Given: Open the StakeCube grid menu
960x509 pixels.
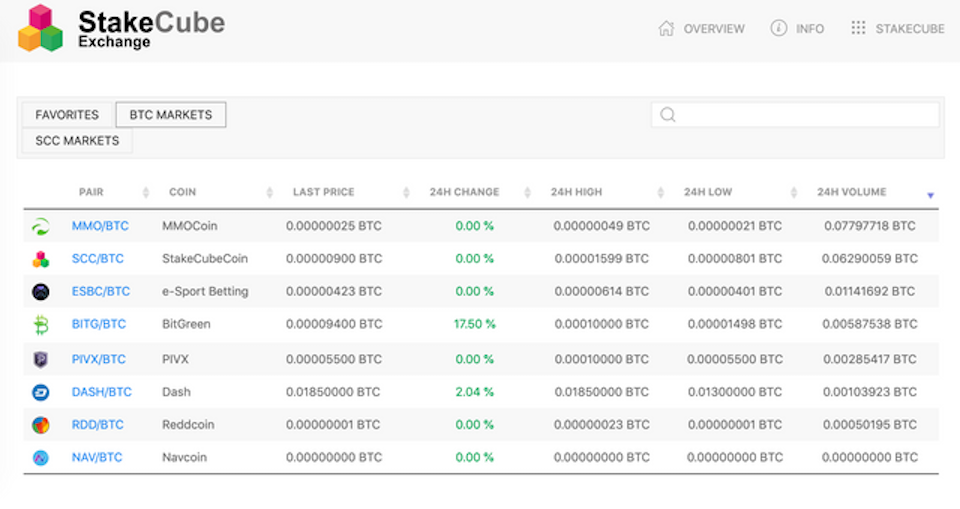Looking at the screenshot, I should [858, 28].
